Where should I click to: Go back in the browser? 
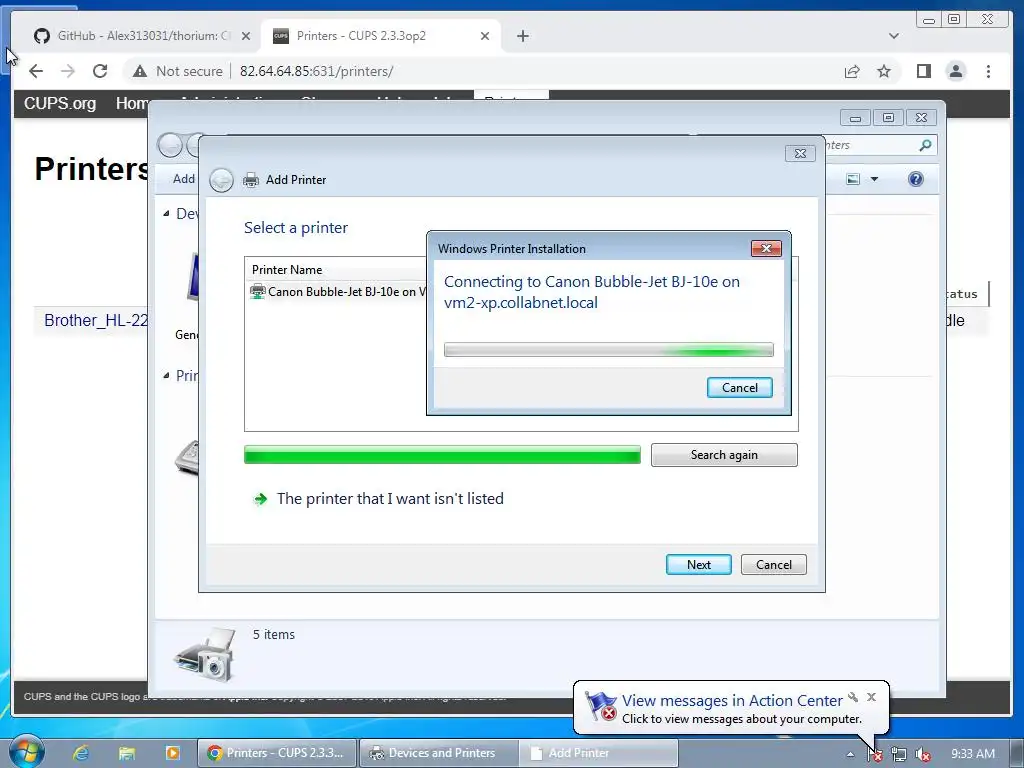36,71
